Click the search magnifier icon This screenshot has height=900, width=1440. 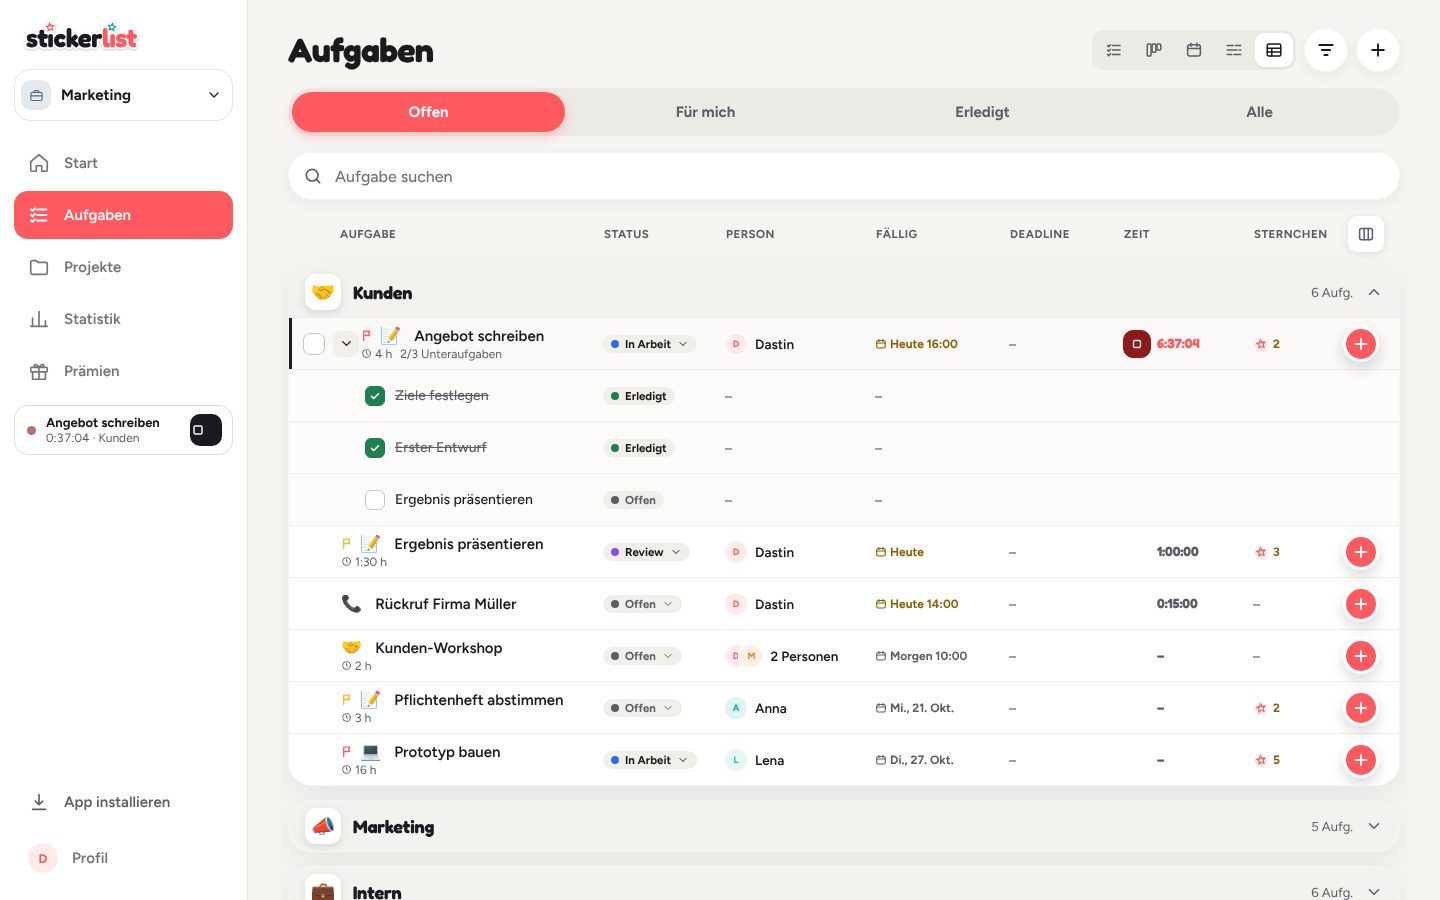point(313,176)
